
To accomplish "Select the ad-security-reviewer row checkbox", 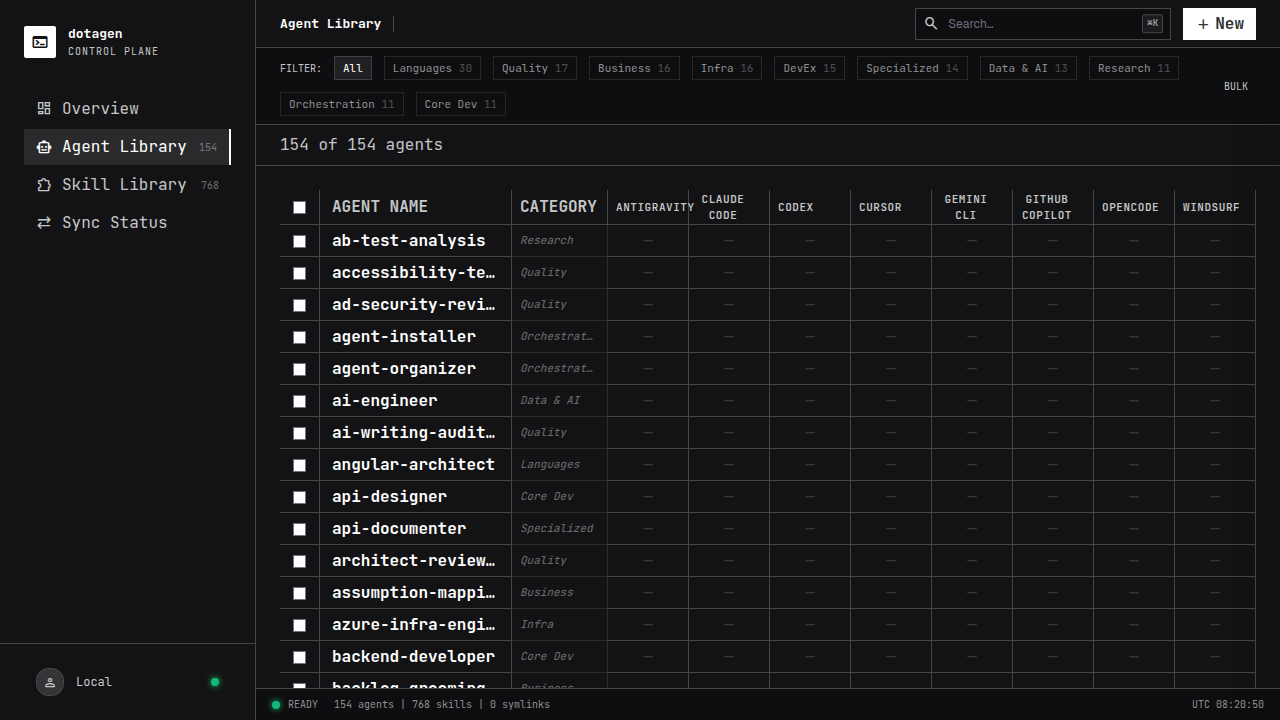I will (299, 305).
